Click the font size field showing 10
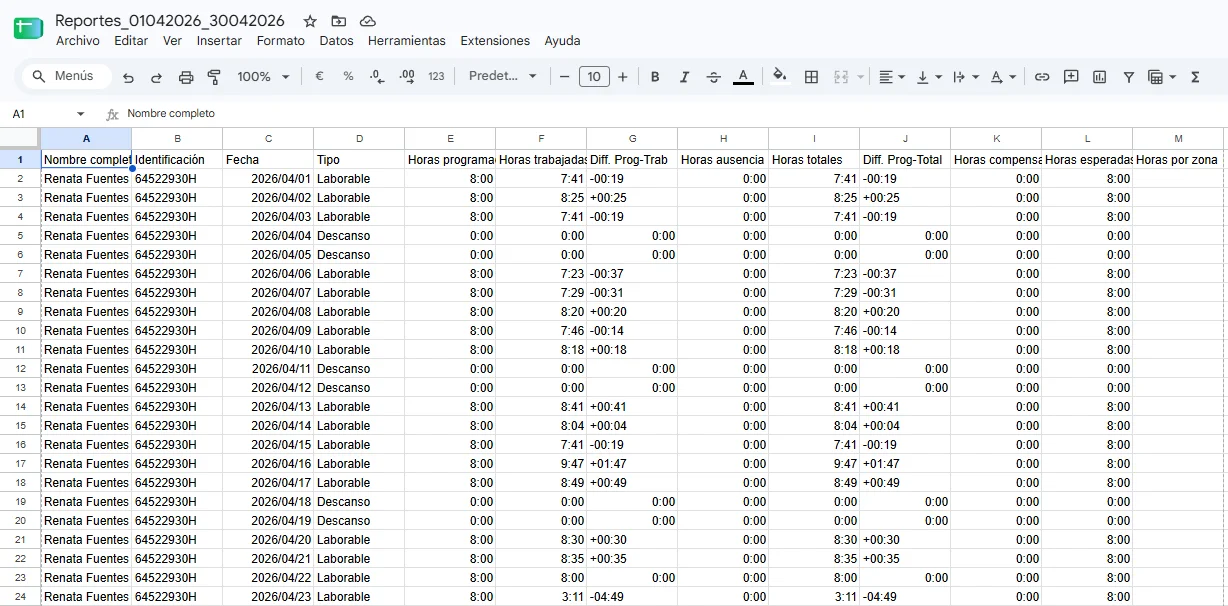 pos(594,77)
